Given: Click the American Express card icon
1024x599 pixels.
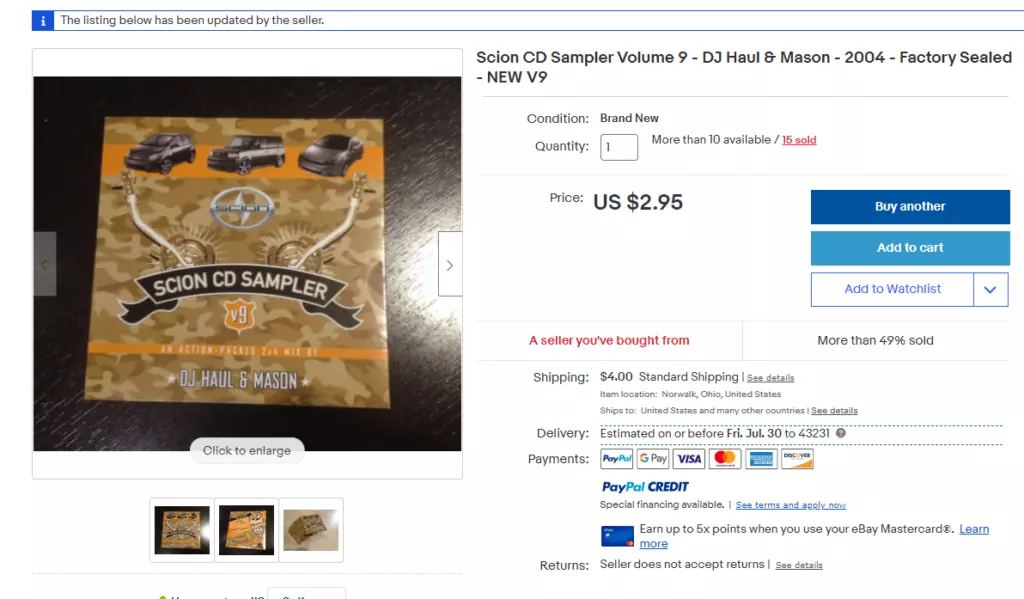Looking at the screenshot, I should click(x=761, y=459).
